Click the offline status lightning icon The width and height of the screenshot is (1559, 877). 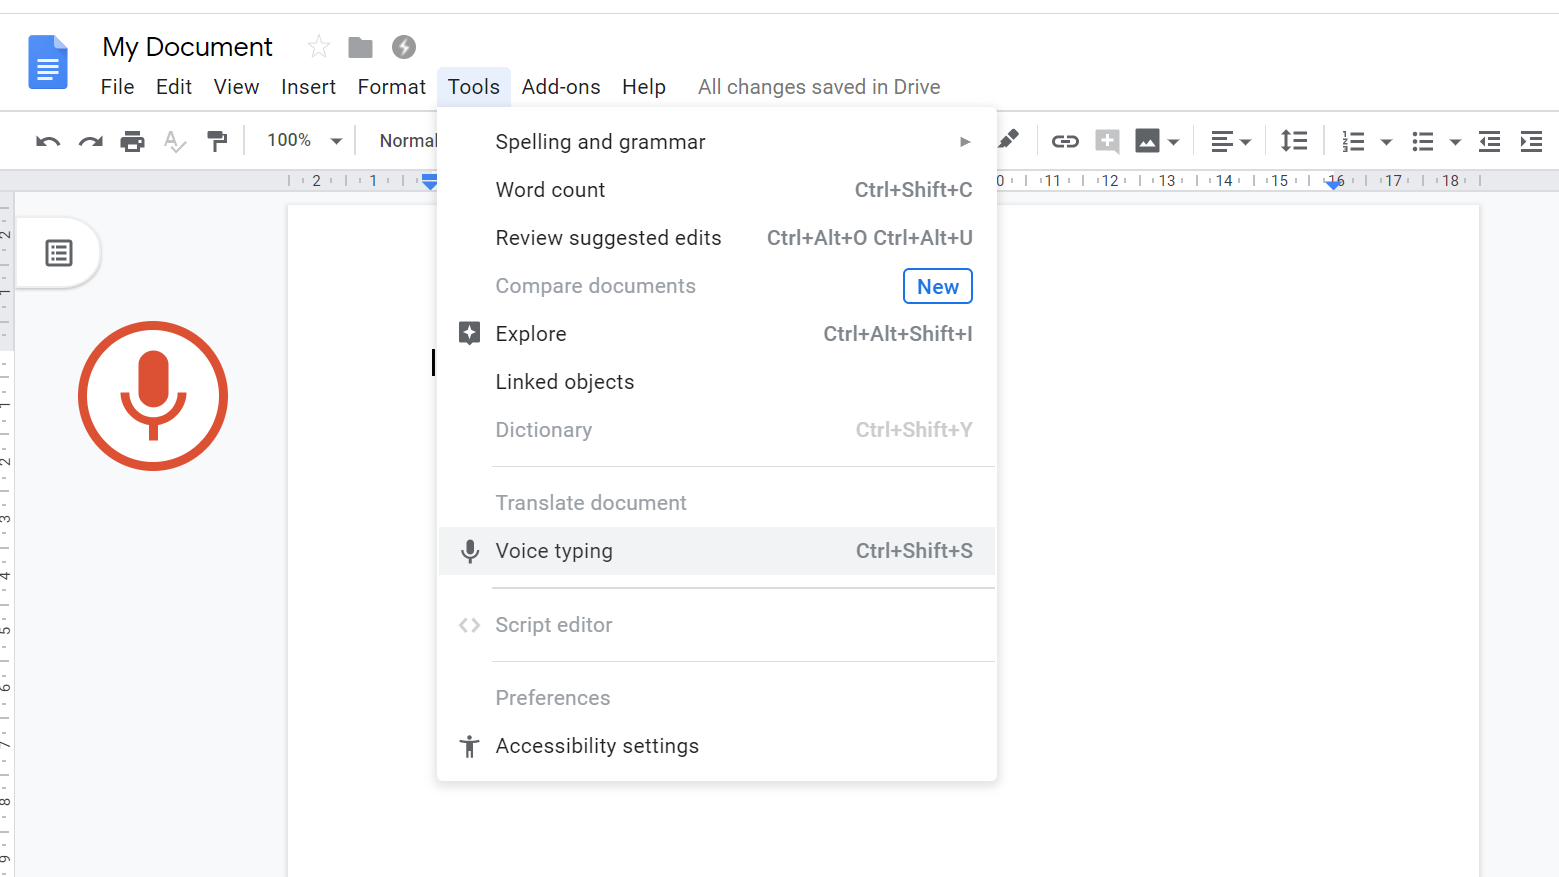tap(404, 47)
